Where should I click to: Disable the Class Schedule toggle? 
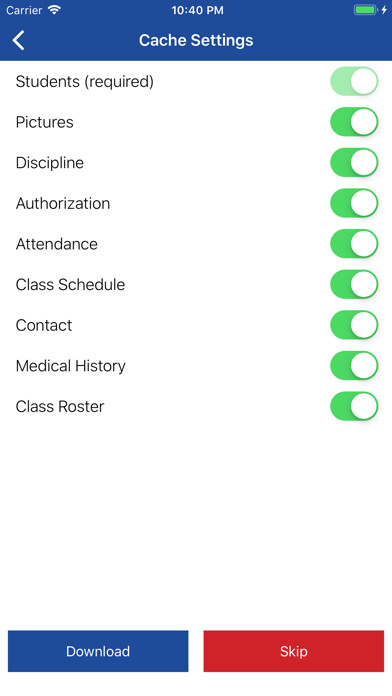point(354,284)
